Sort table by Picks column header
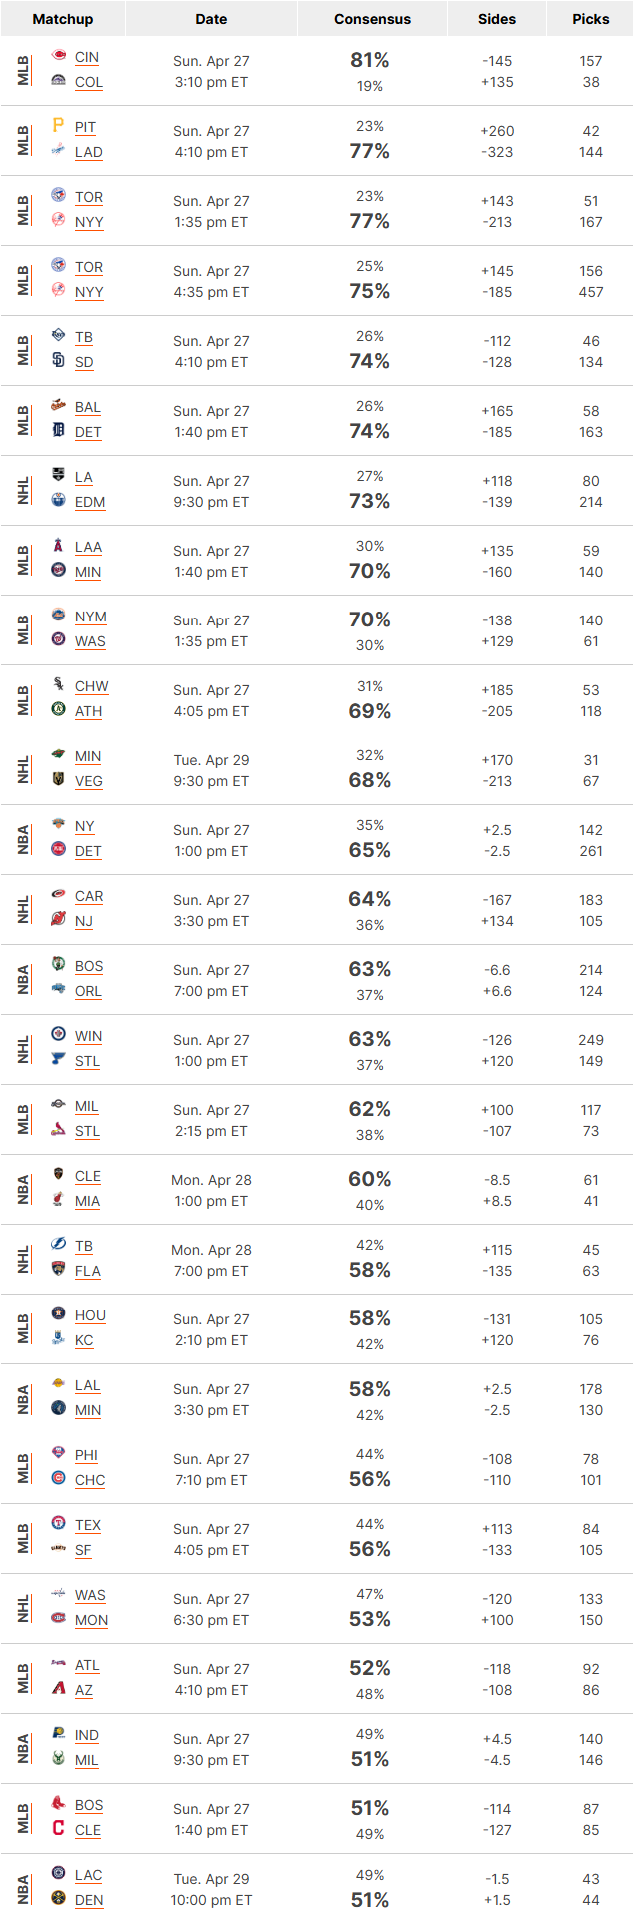Image resolution: width=633 pixels, height=1922 pixels. [x=591, y=19]
